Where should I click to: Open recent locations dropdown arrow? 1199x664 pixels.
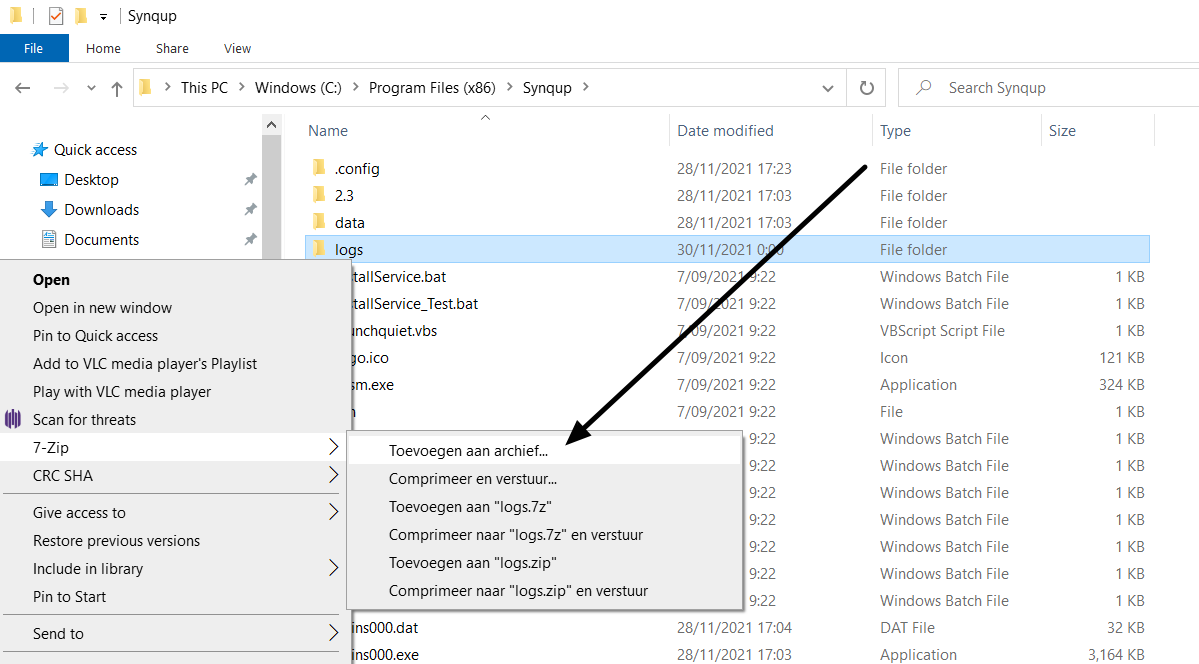[x=91, y=88]
